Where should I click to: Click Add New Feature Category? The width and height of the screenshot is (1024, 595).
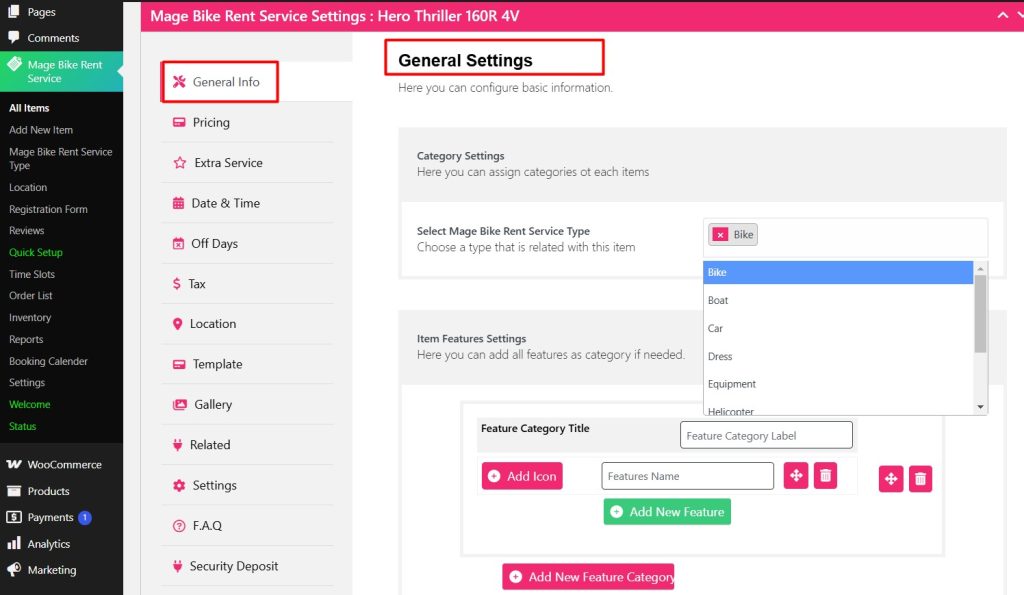coord(588,576)
